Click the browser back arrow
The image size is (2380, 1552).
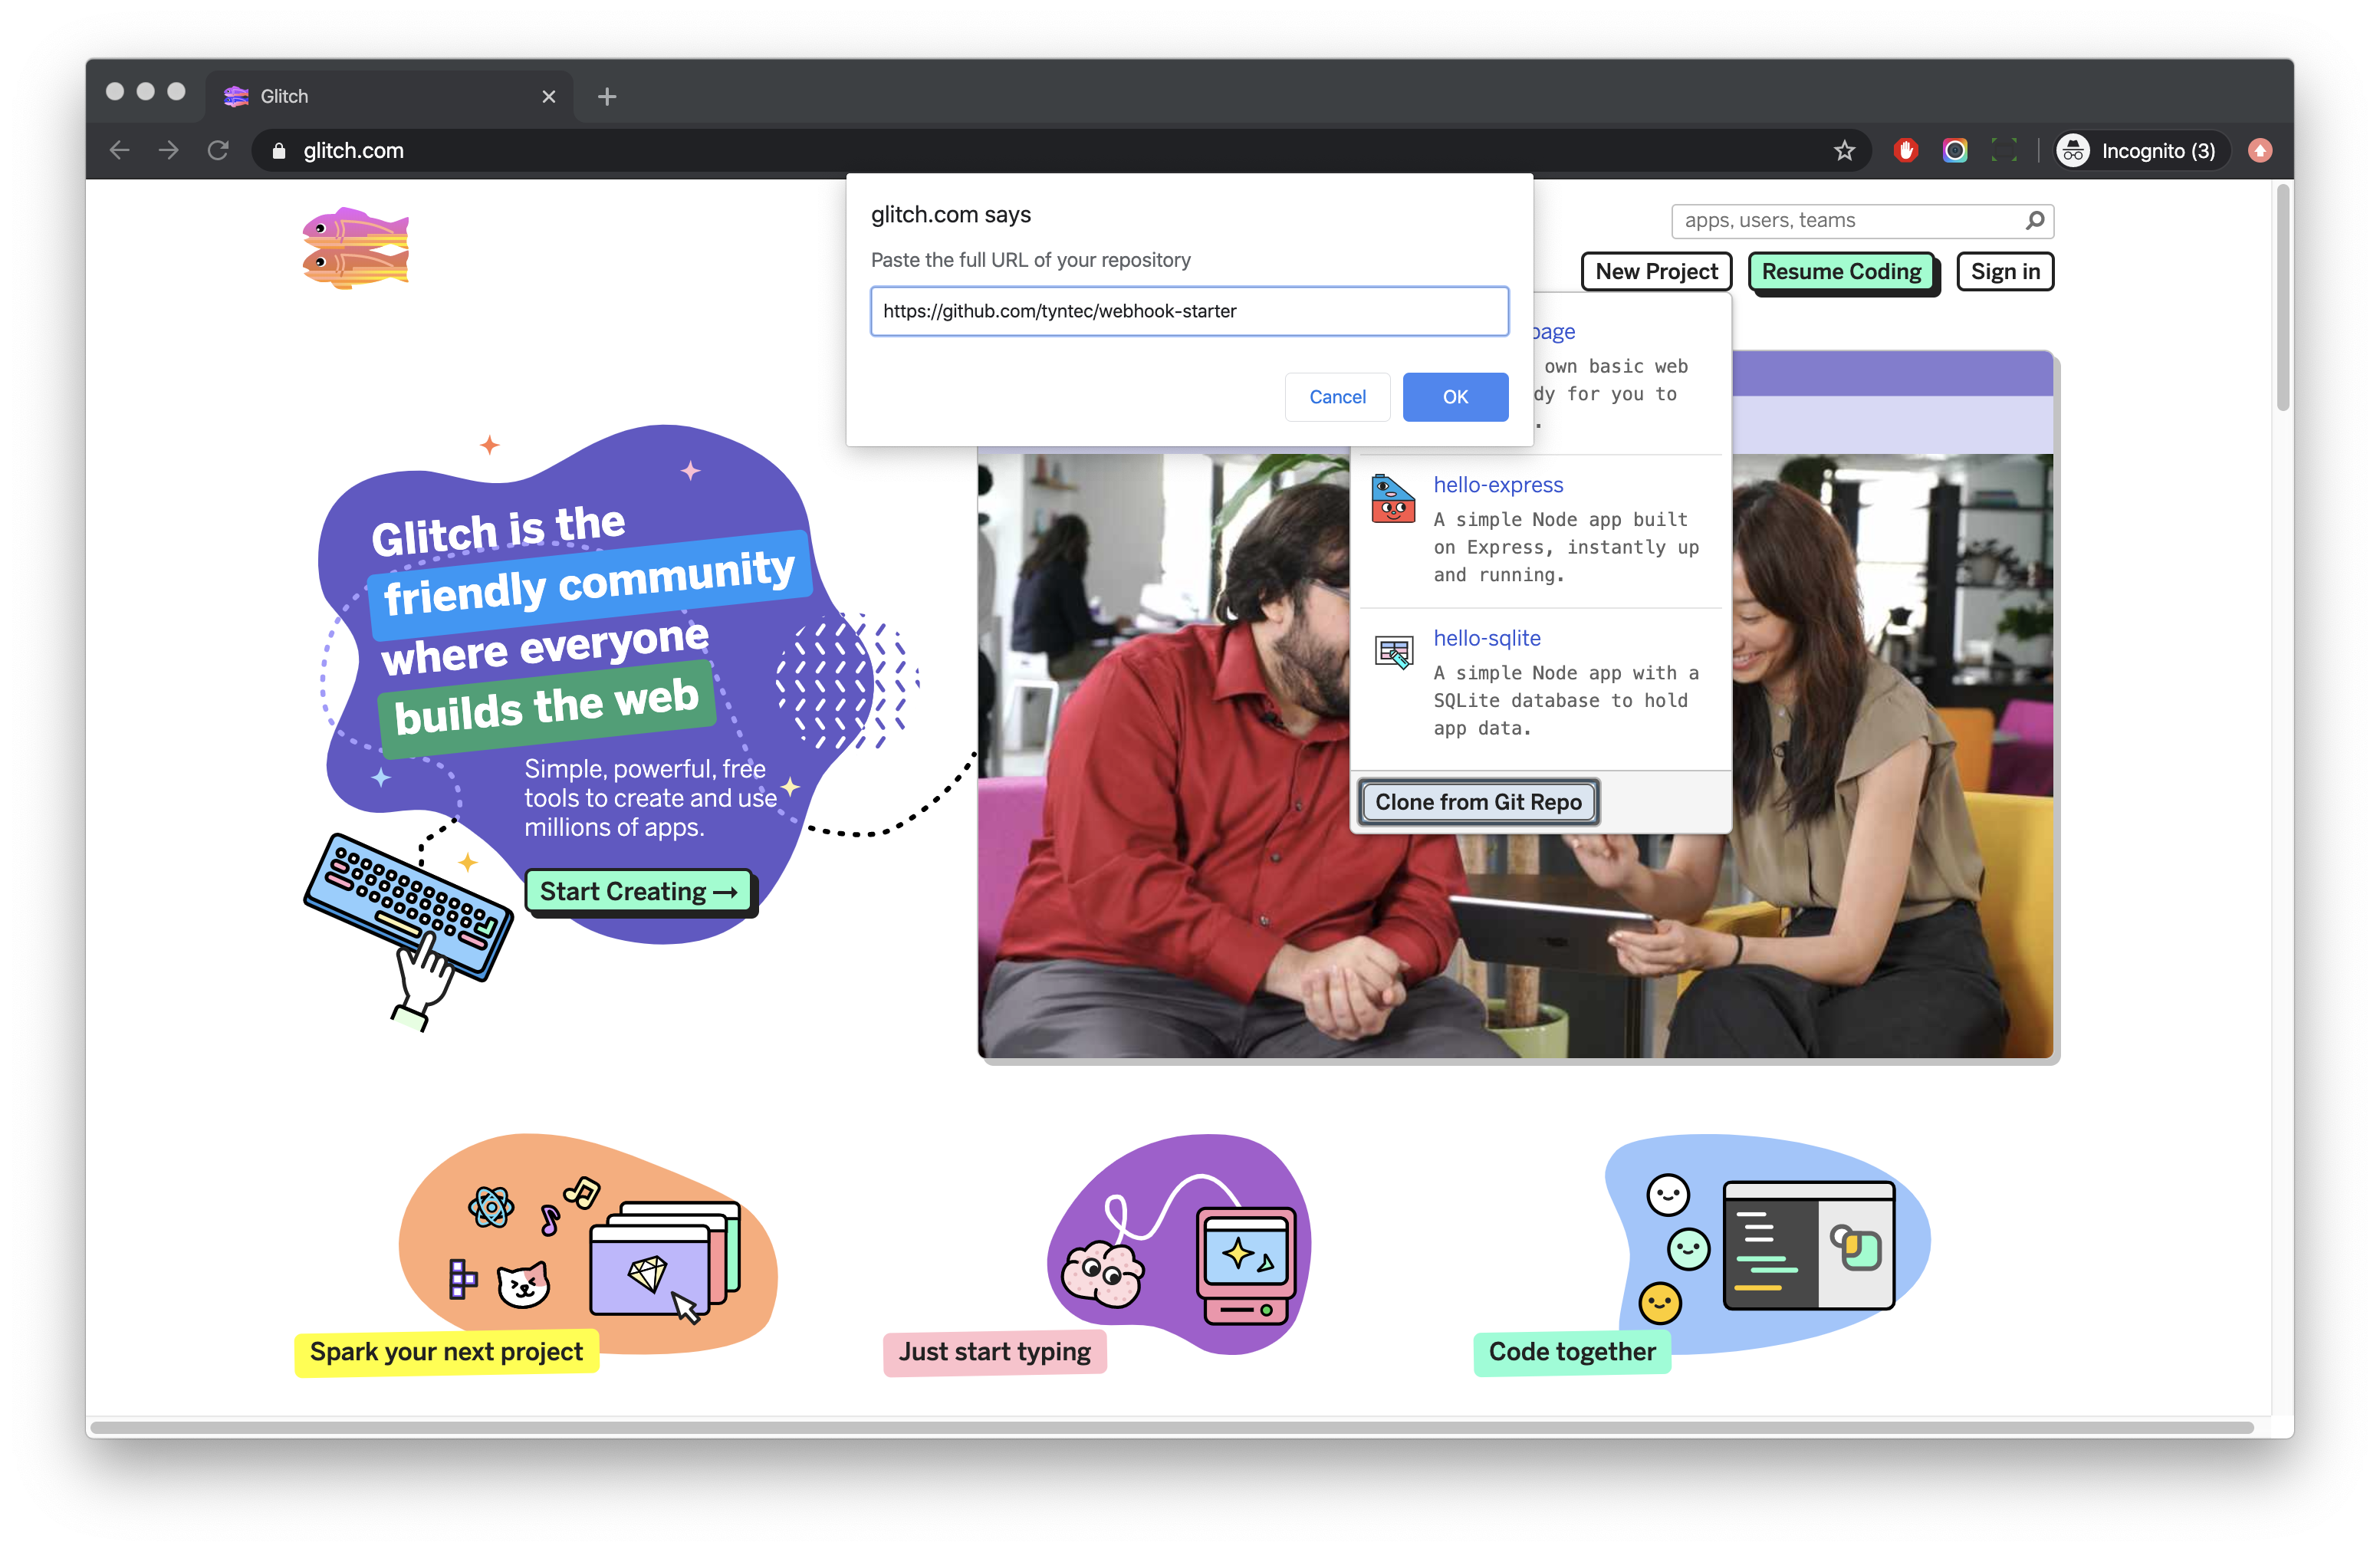pyautogui.click(x=120, y=150)
